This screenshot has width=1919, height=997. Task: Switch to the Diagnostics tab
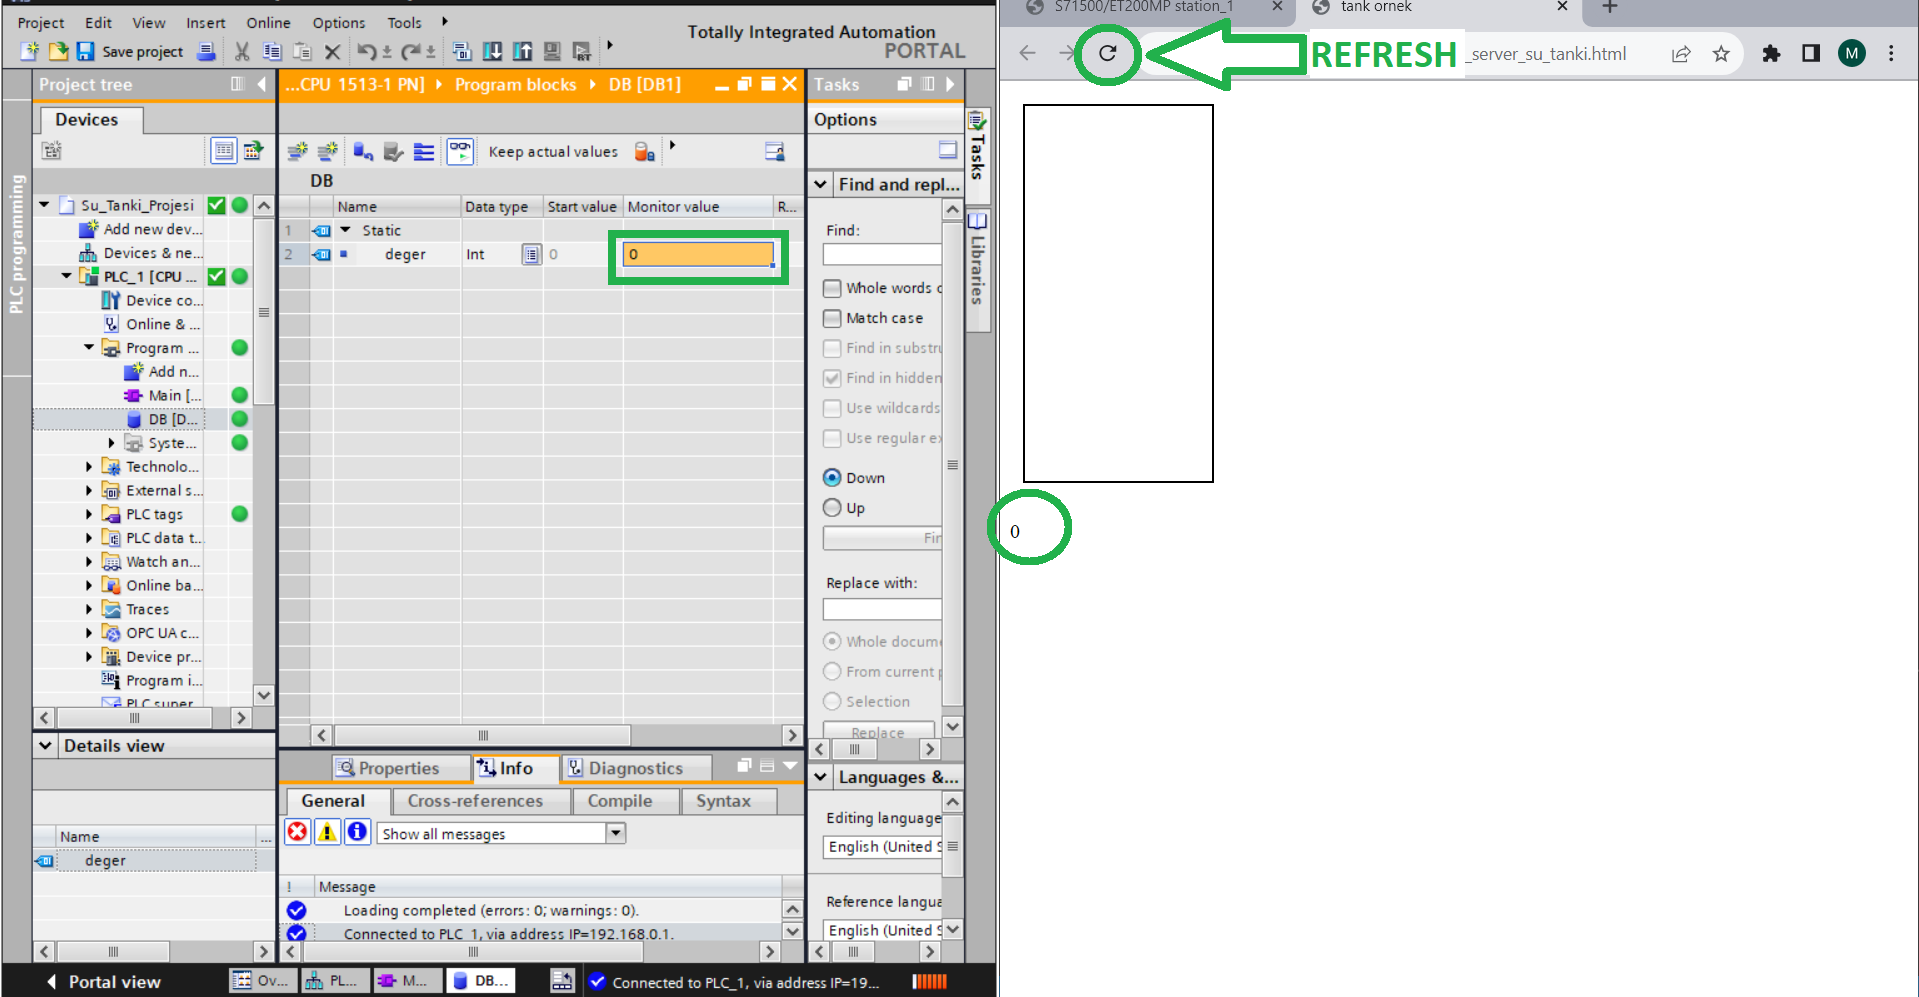[x=625, y=768]
